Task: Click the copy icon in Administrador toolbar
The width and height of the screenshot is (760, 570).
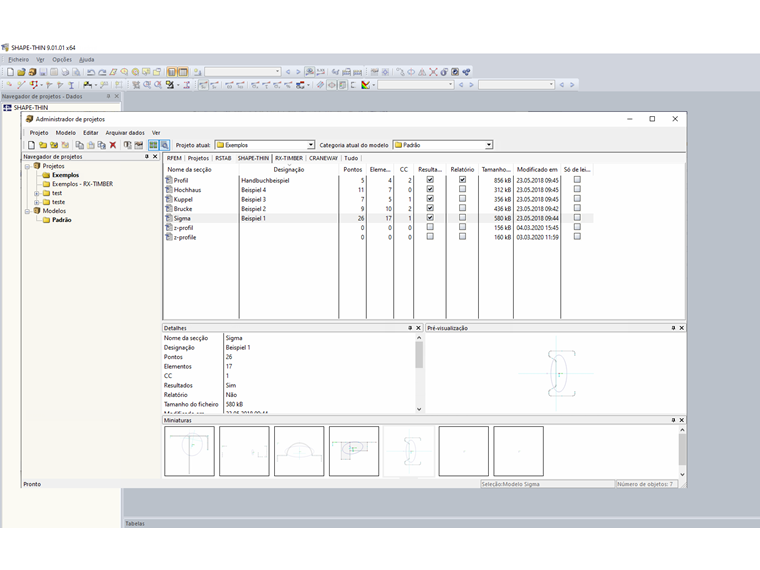Action: [x=79, y=145]
